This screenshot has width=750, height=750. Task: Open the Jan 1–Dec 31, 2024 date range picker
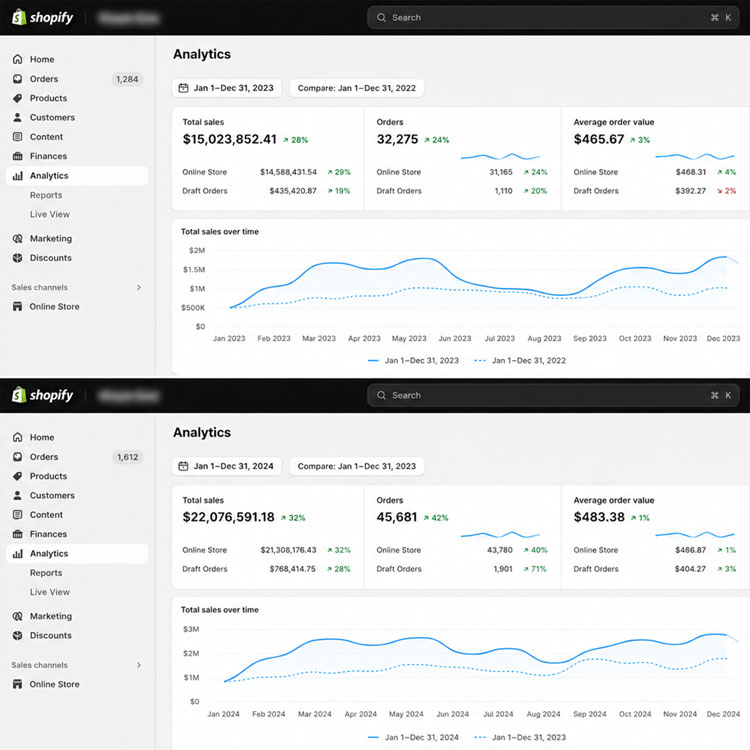pos(226,466)
